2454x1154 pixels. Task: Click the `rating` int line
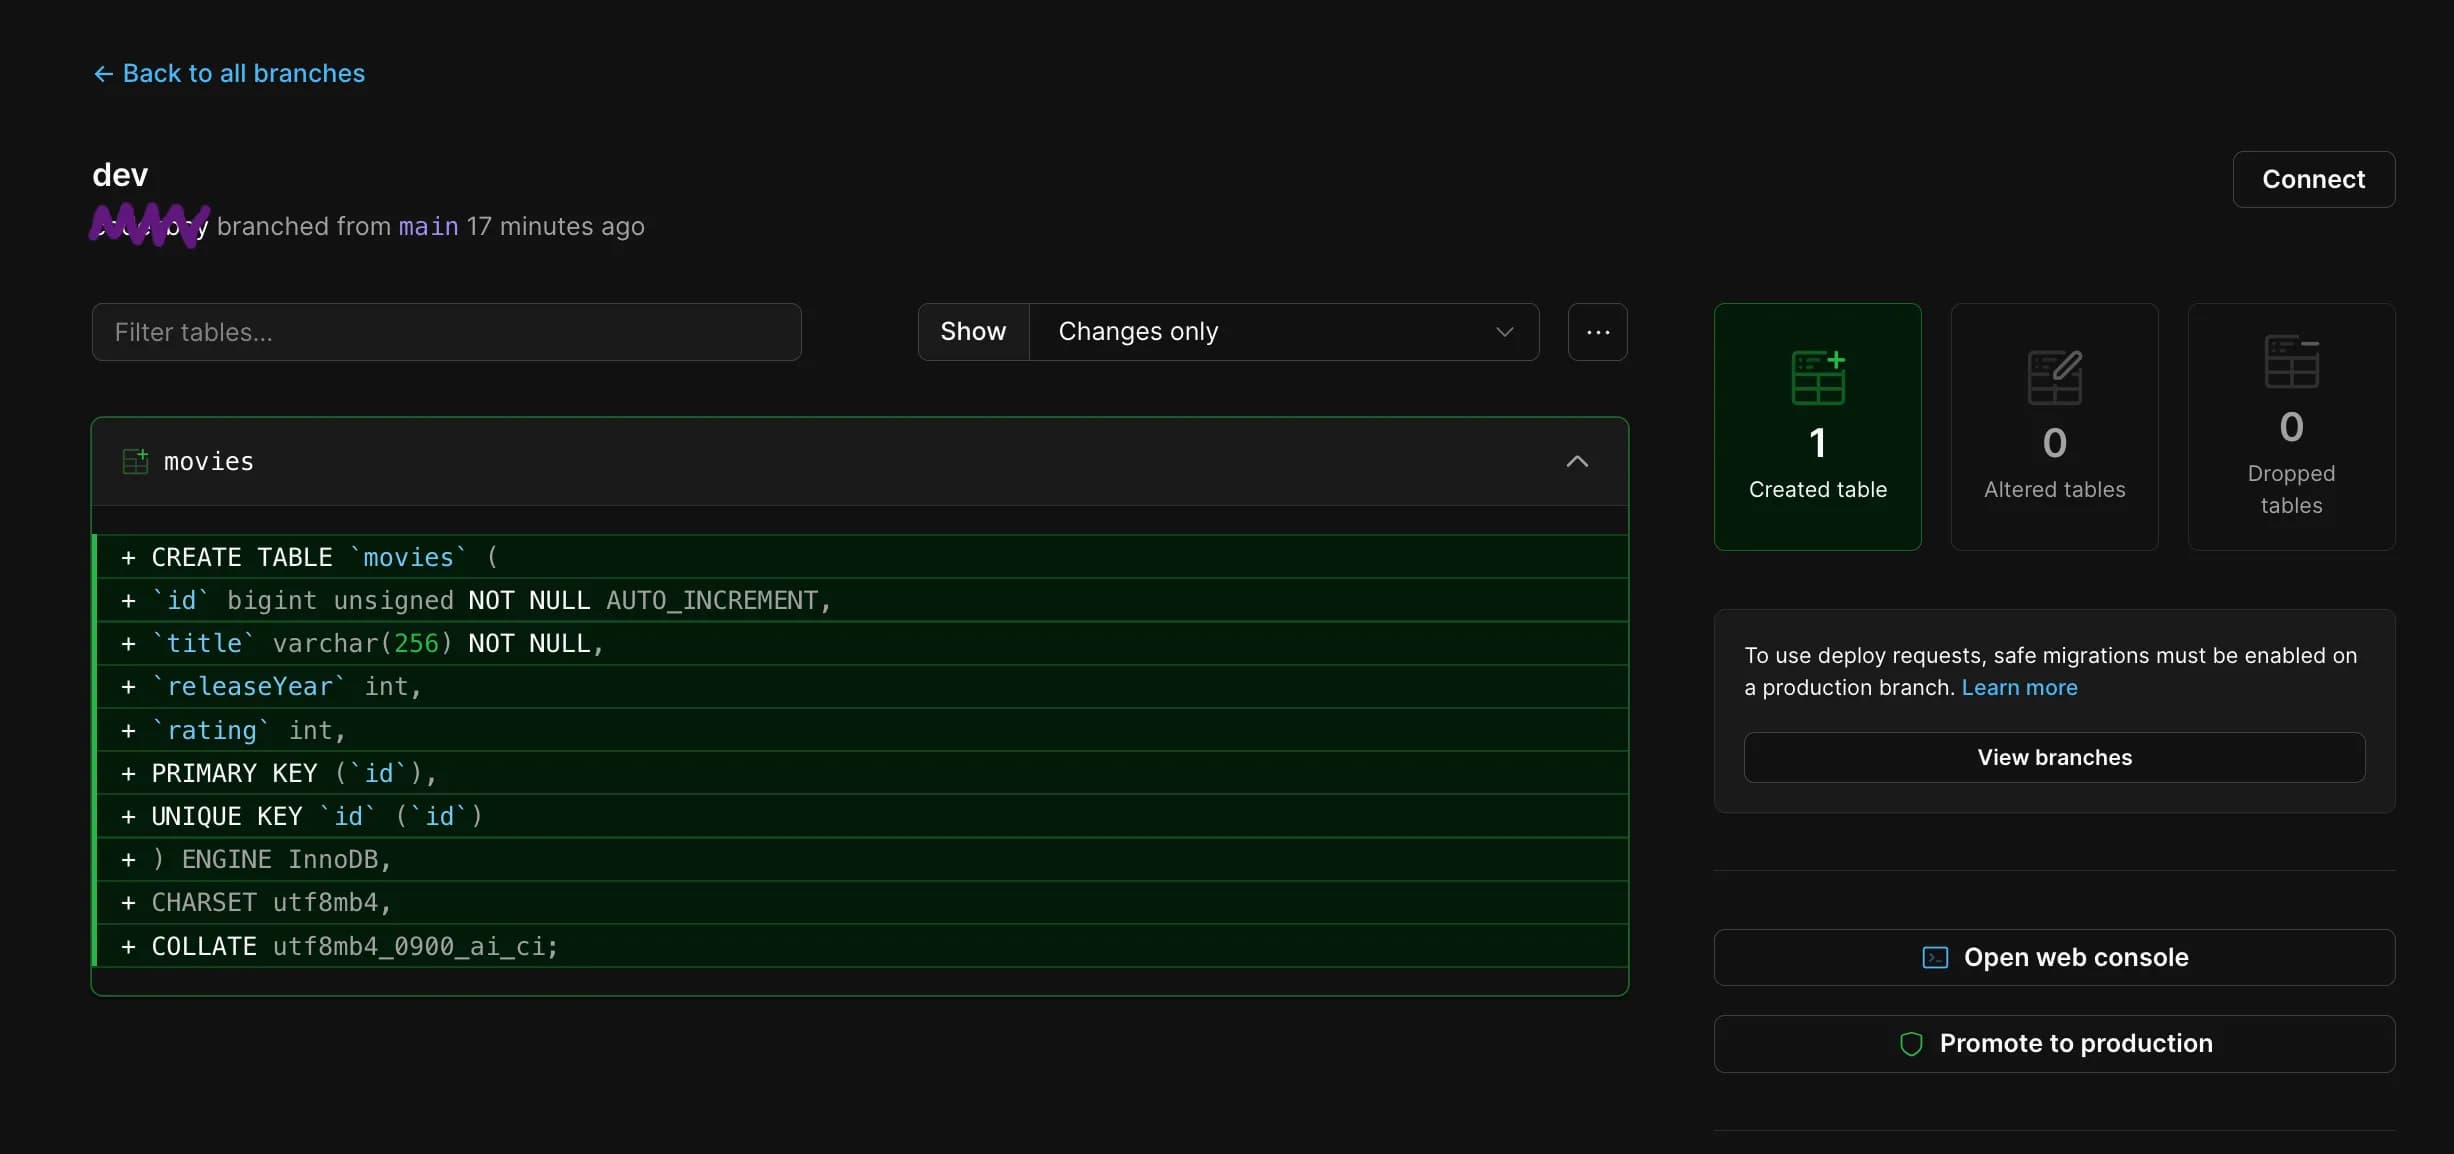860,730
